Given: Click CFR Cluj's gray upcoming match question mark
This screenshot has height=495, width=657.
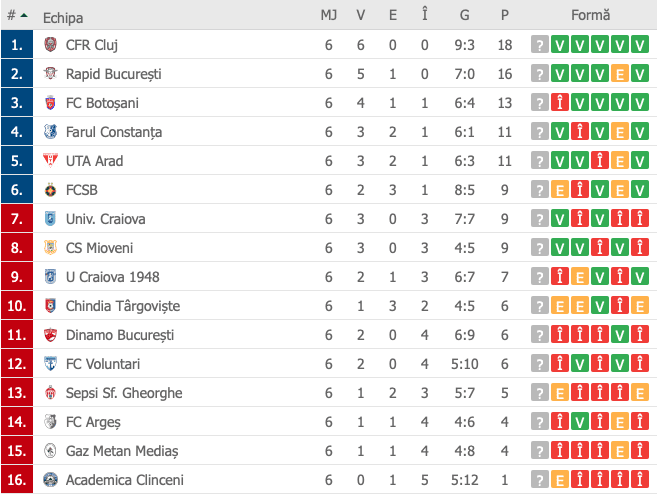Looking at the screenshot, I should pos(540,45).
